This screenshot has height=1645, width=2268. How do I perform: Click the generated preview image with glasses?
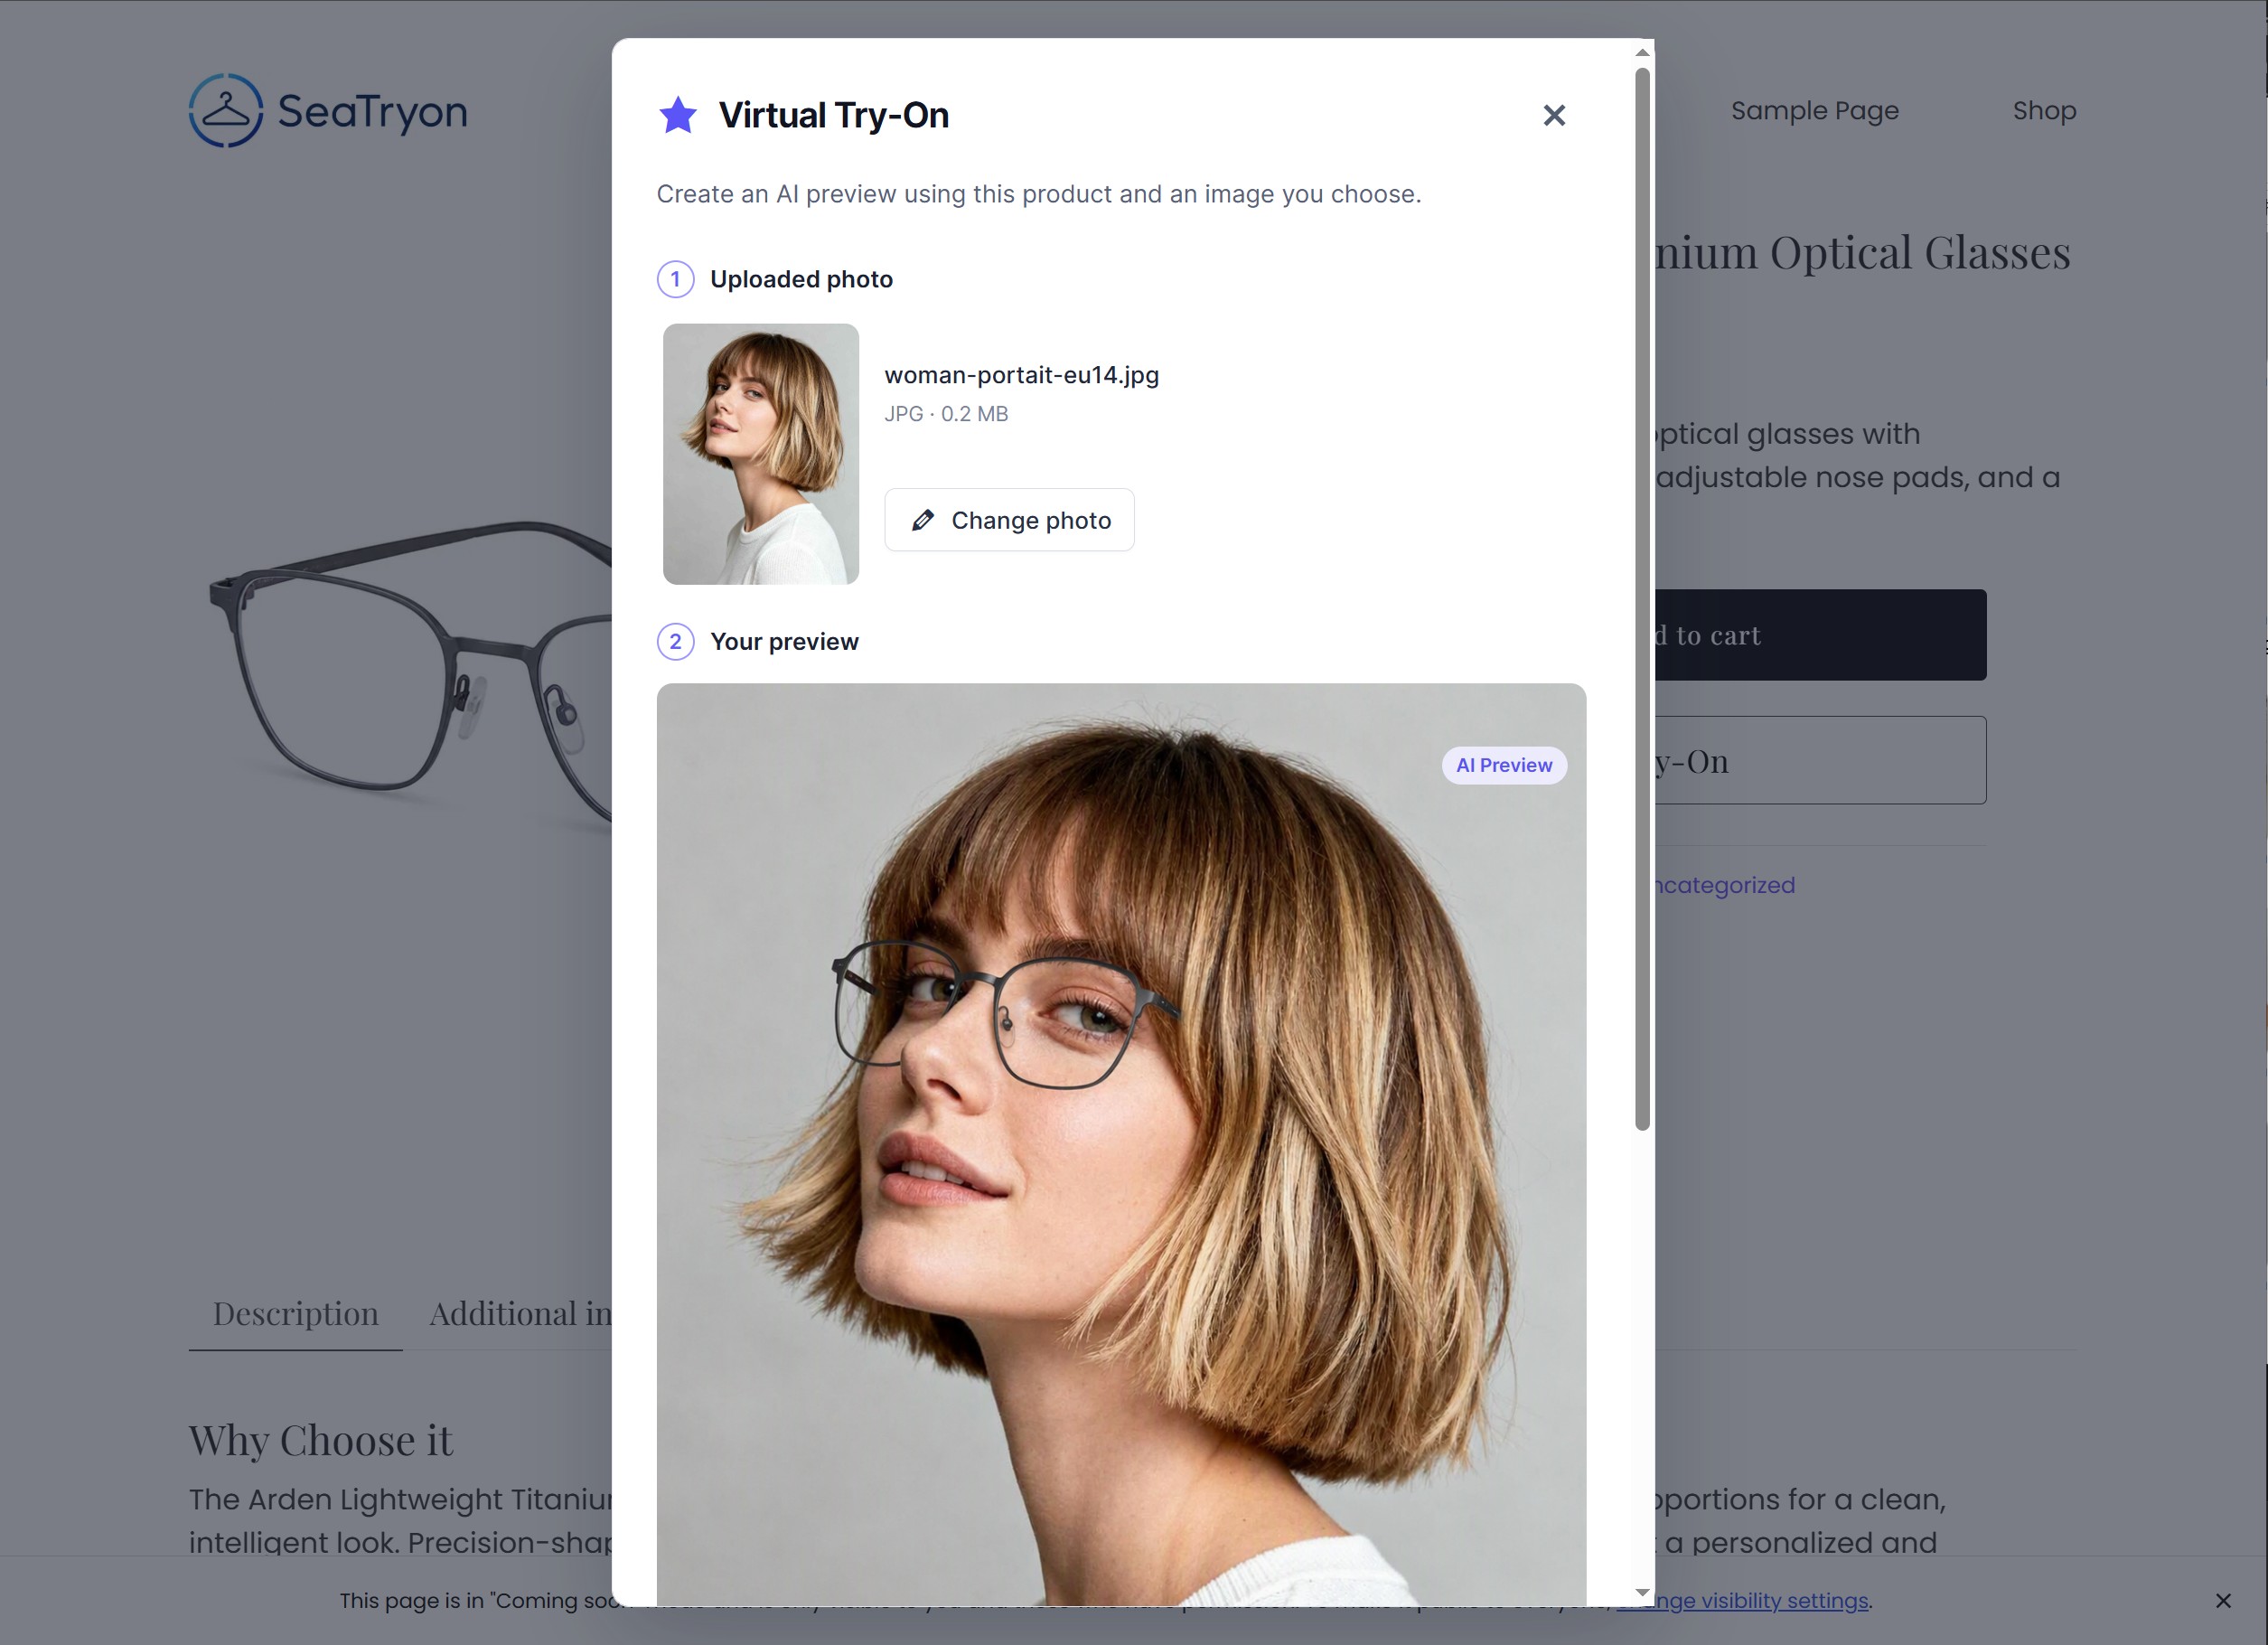coord(1121,1144)
